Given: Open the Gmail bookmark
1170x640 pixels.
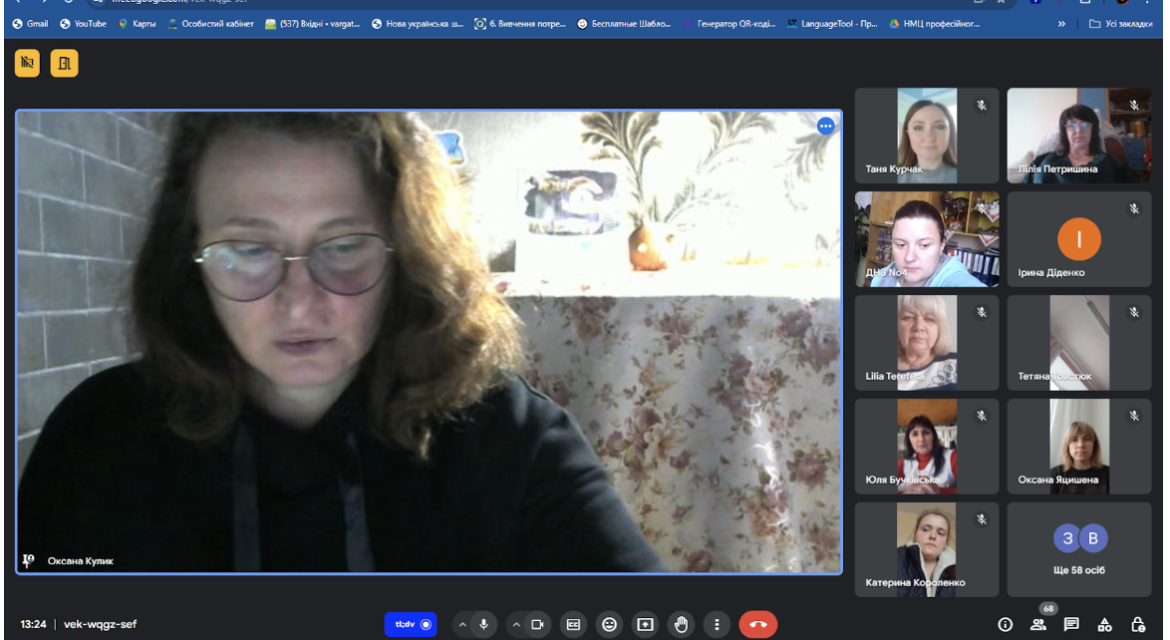Looking at the screenshot, I should [x=30, y=24].
